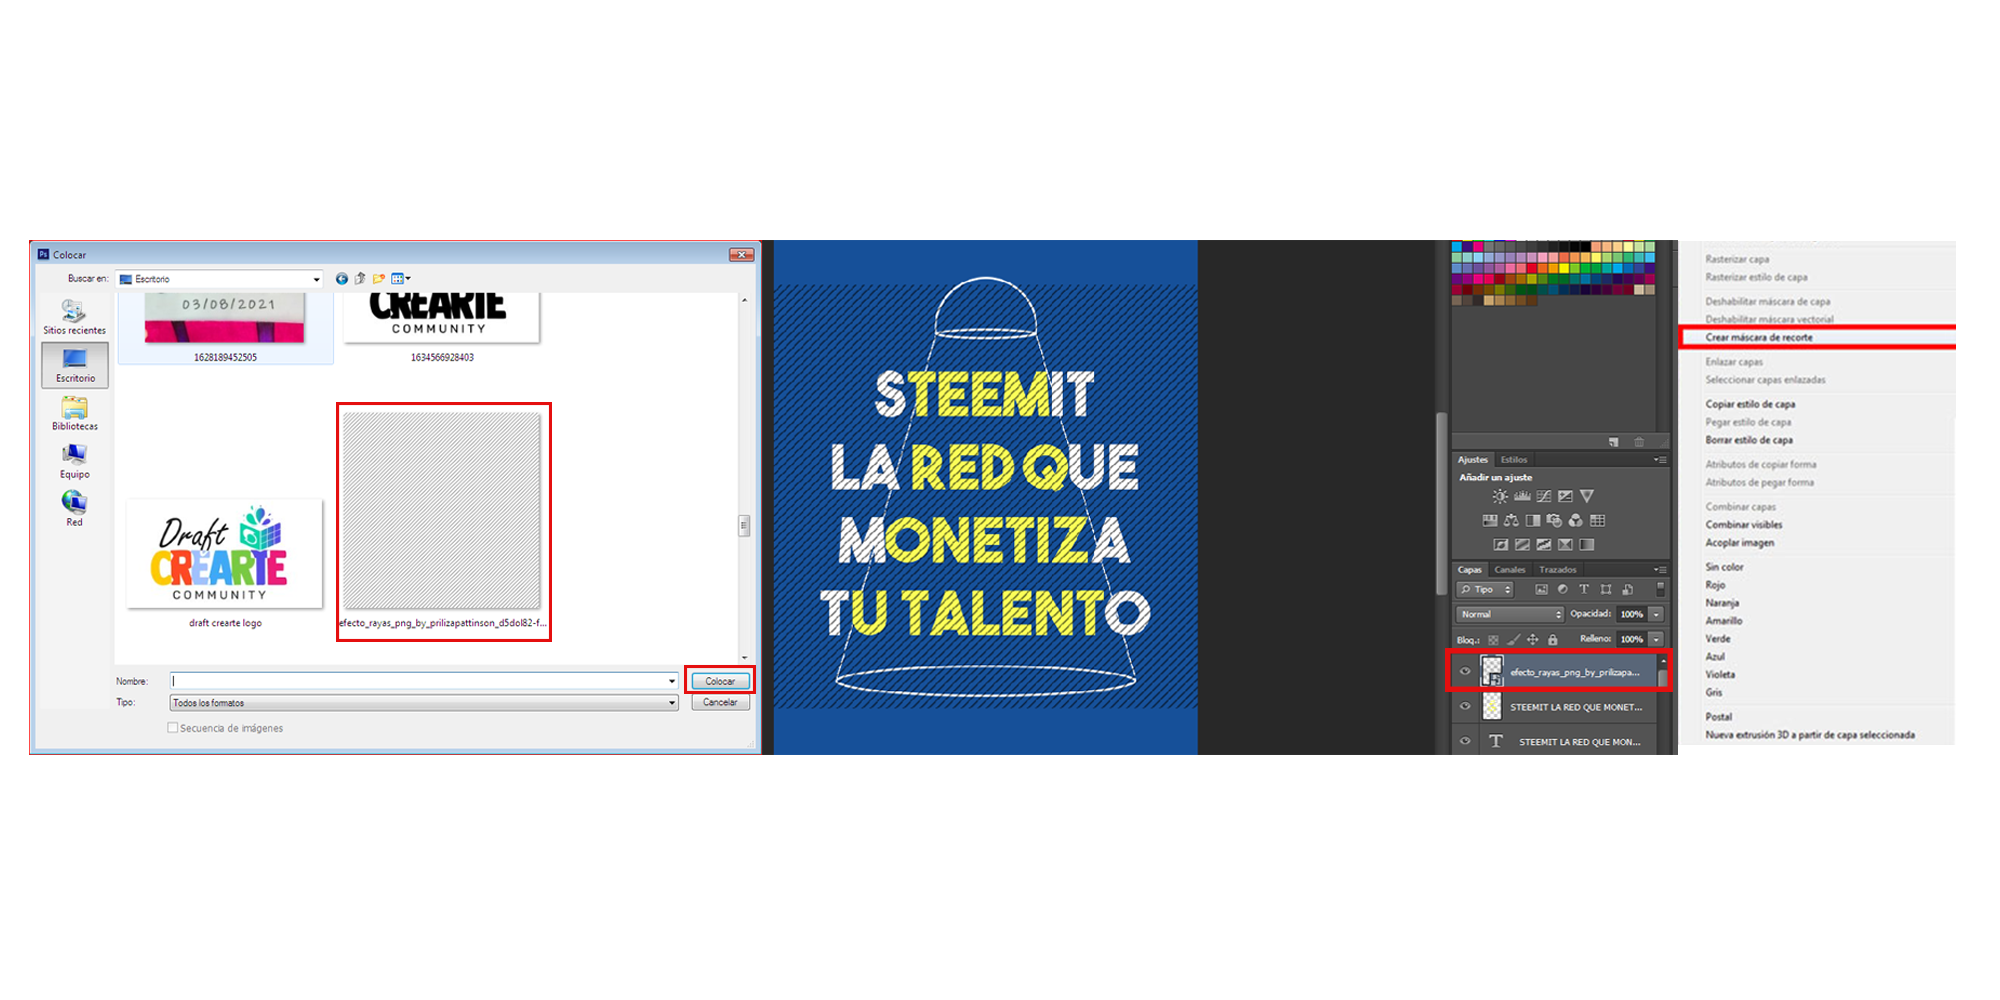Add a Curves adjustment from Ajustes panel
The image size is (2000, 1000).
[1544, 496]
